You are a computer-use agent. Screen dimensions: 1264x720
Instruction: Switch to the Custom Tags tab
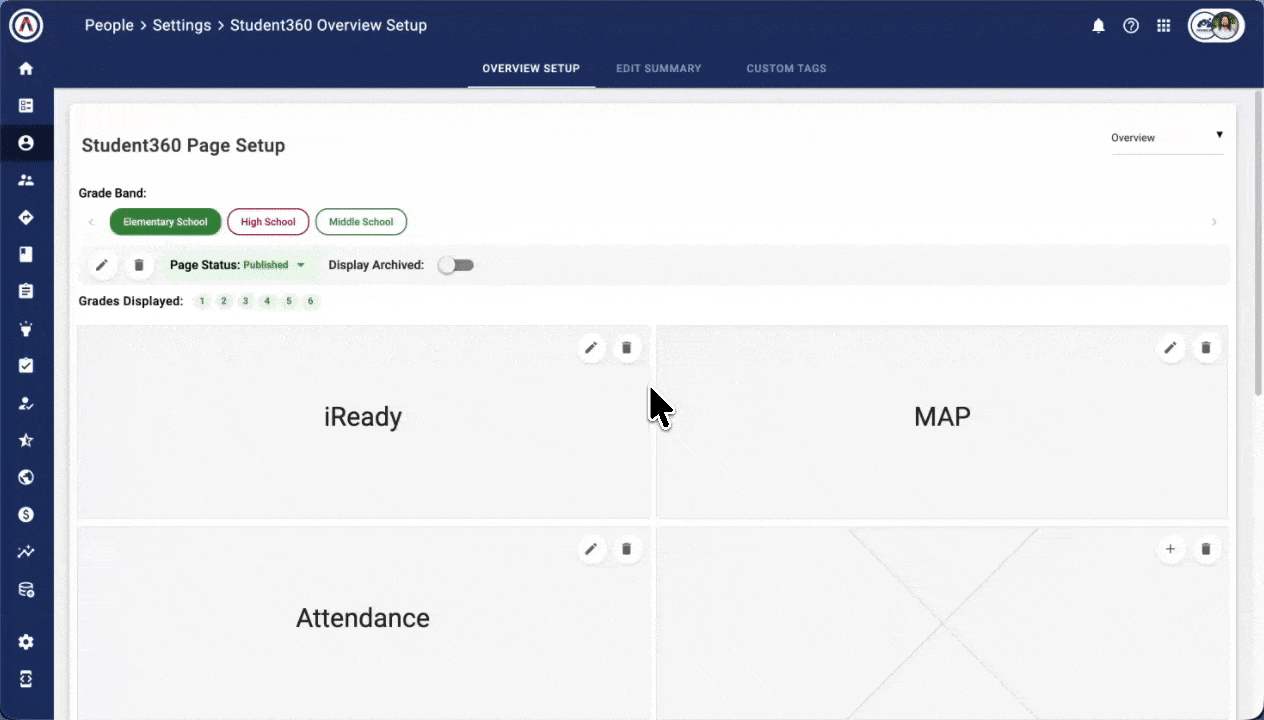pos(786,69)
